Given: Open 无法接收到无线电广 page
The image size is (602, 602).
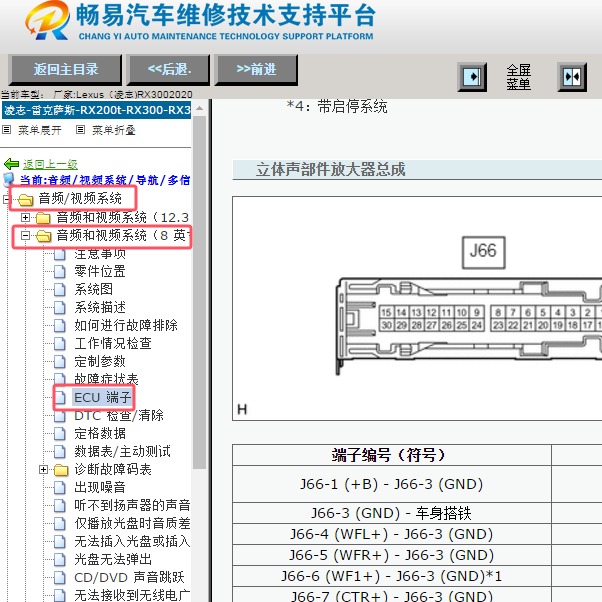Looking at the screenshot, I should point(132,595).
